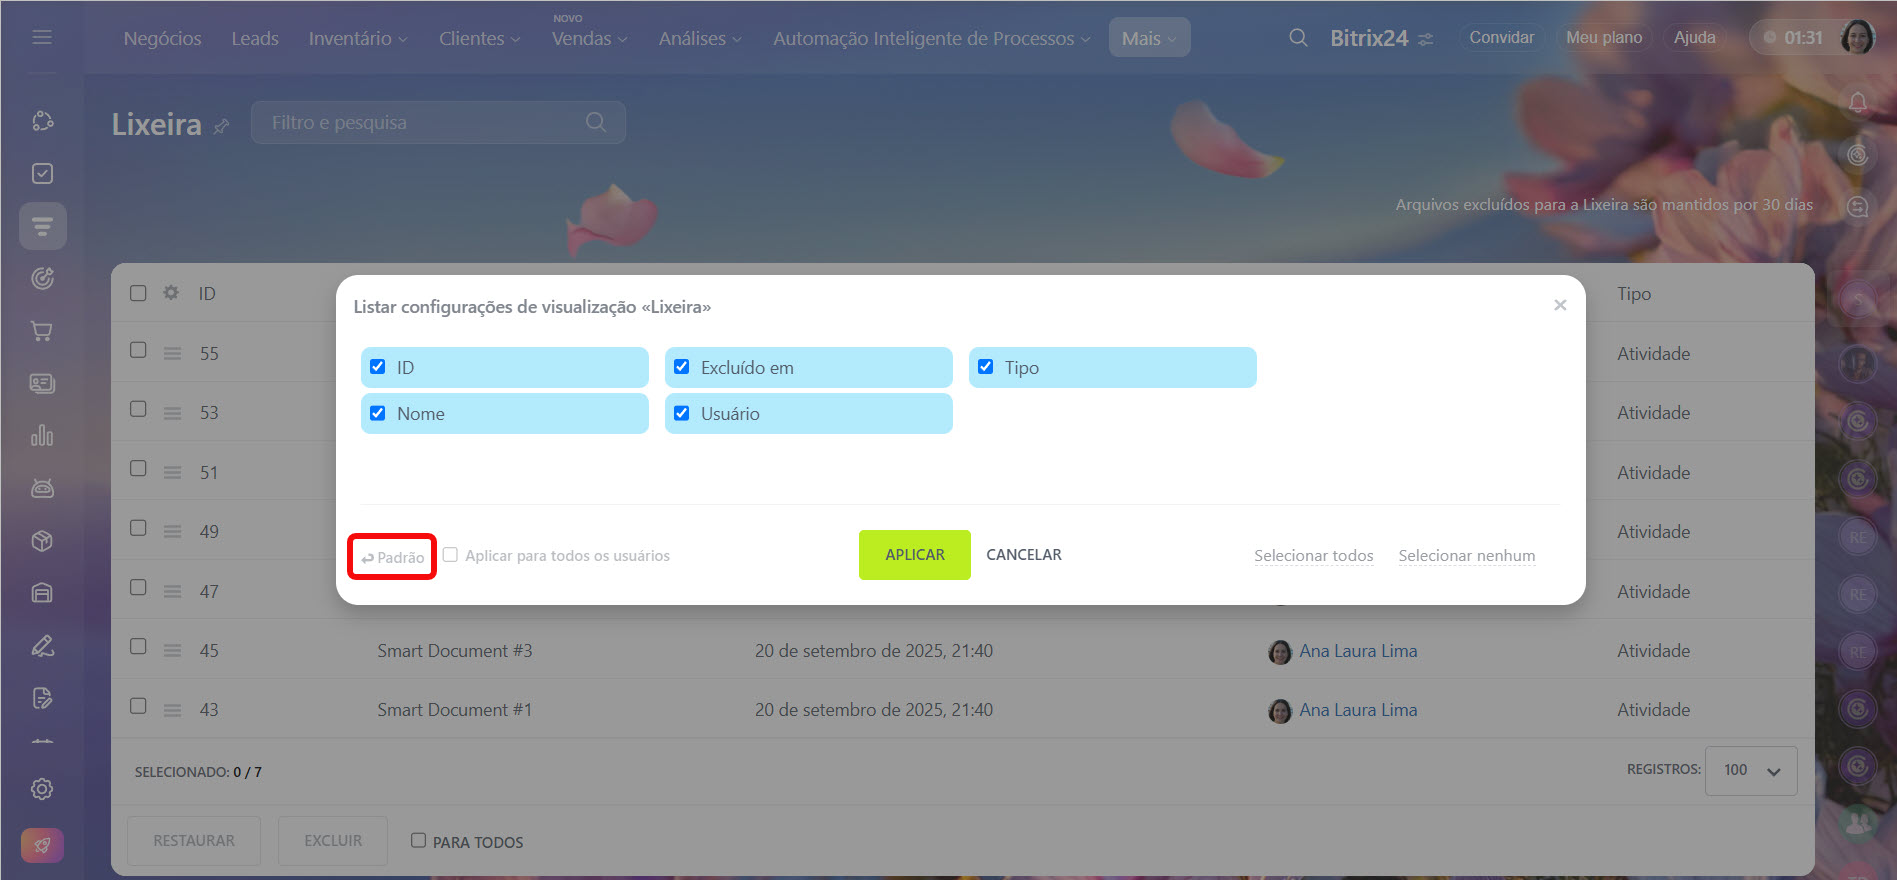Uncheck the Excluído em column checkbox
The image size is (1897, 880).
[x=682, y=367]
